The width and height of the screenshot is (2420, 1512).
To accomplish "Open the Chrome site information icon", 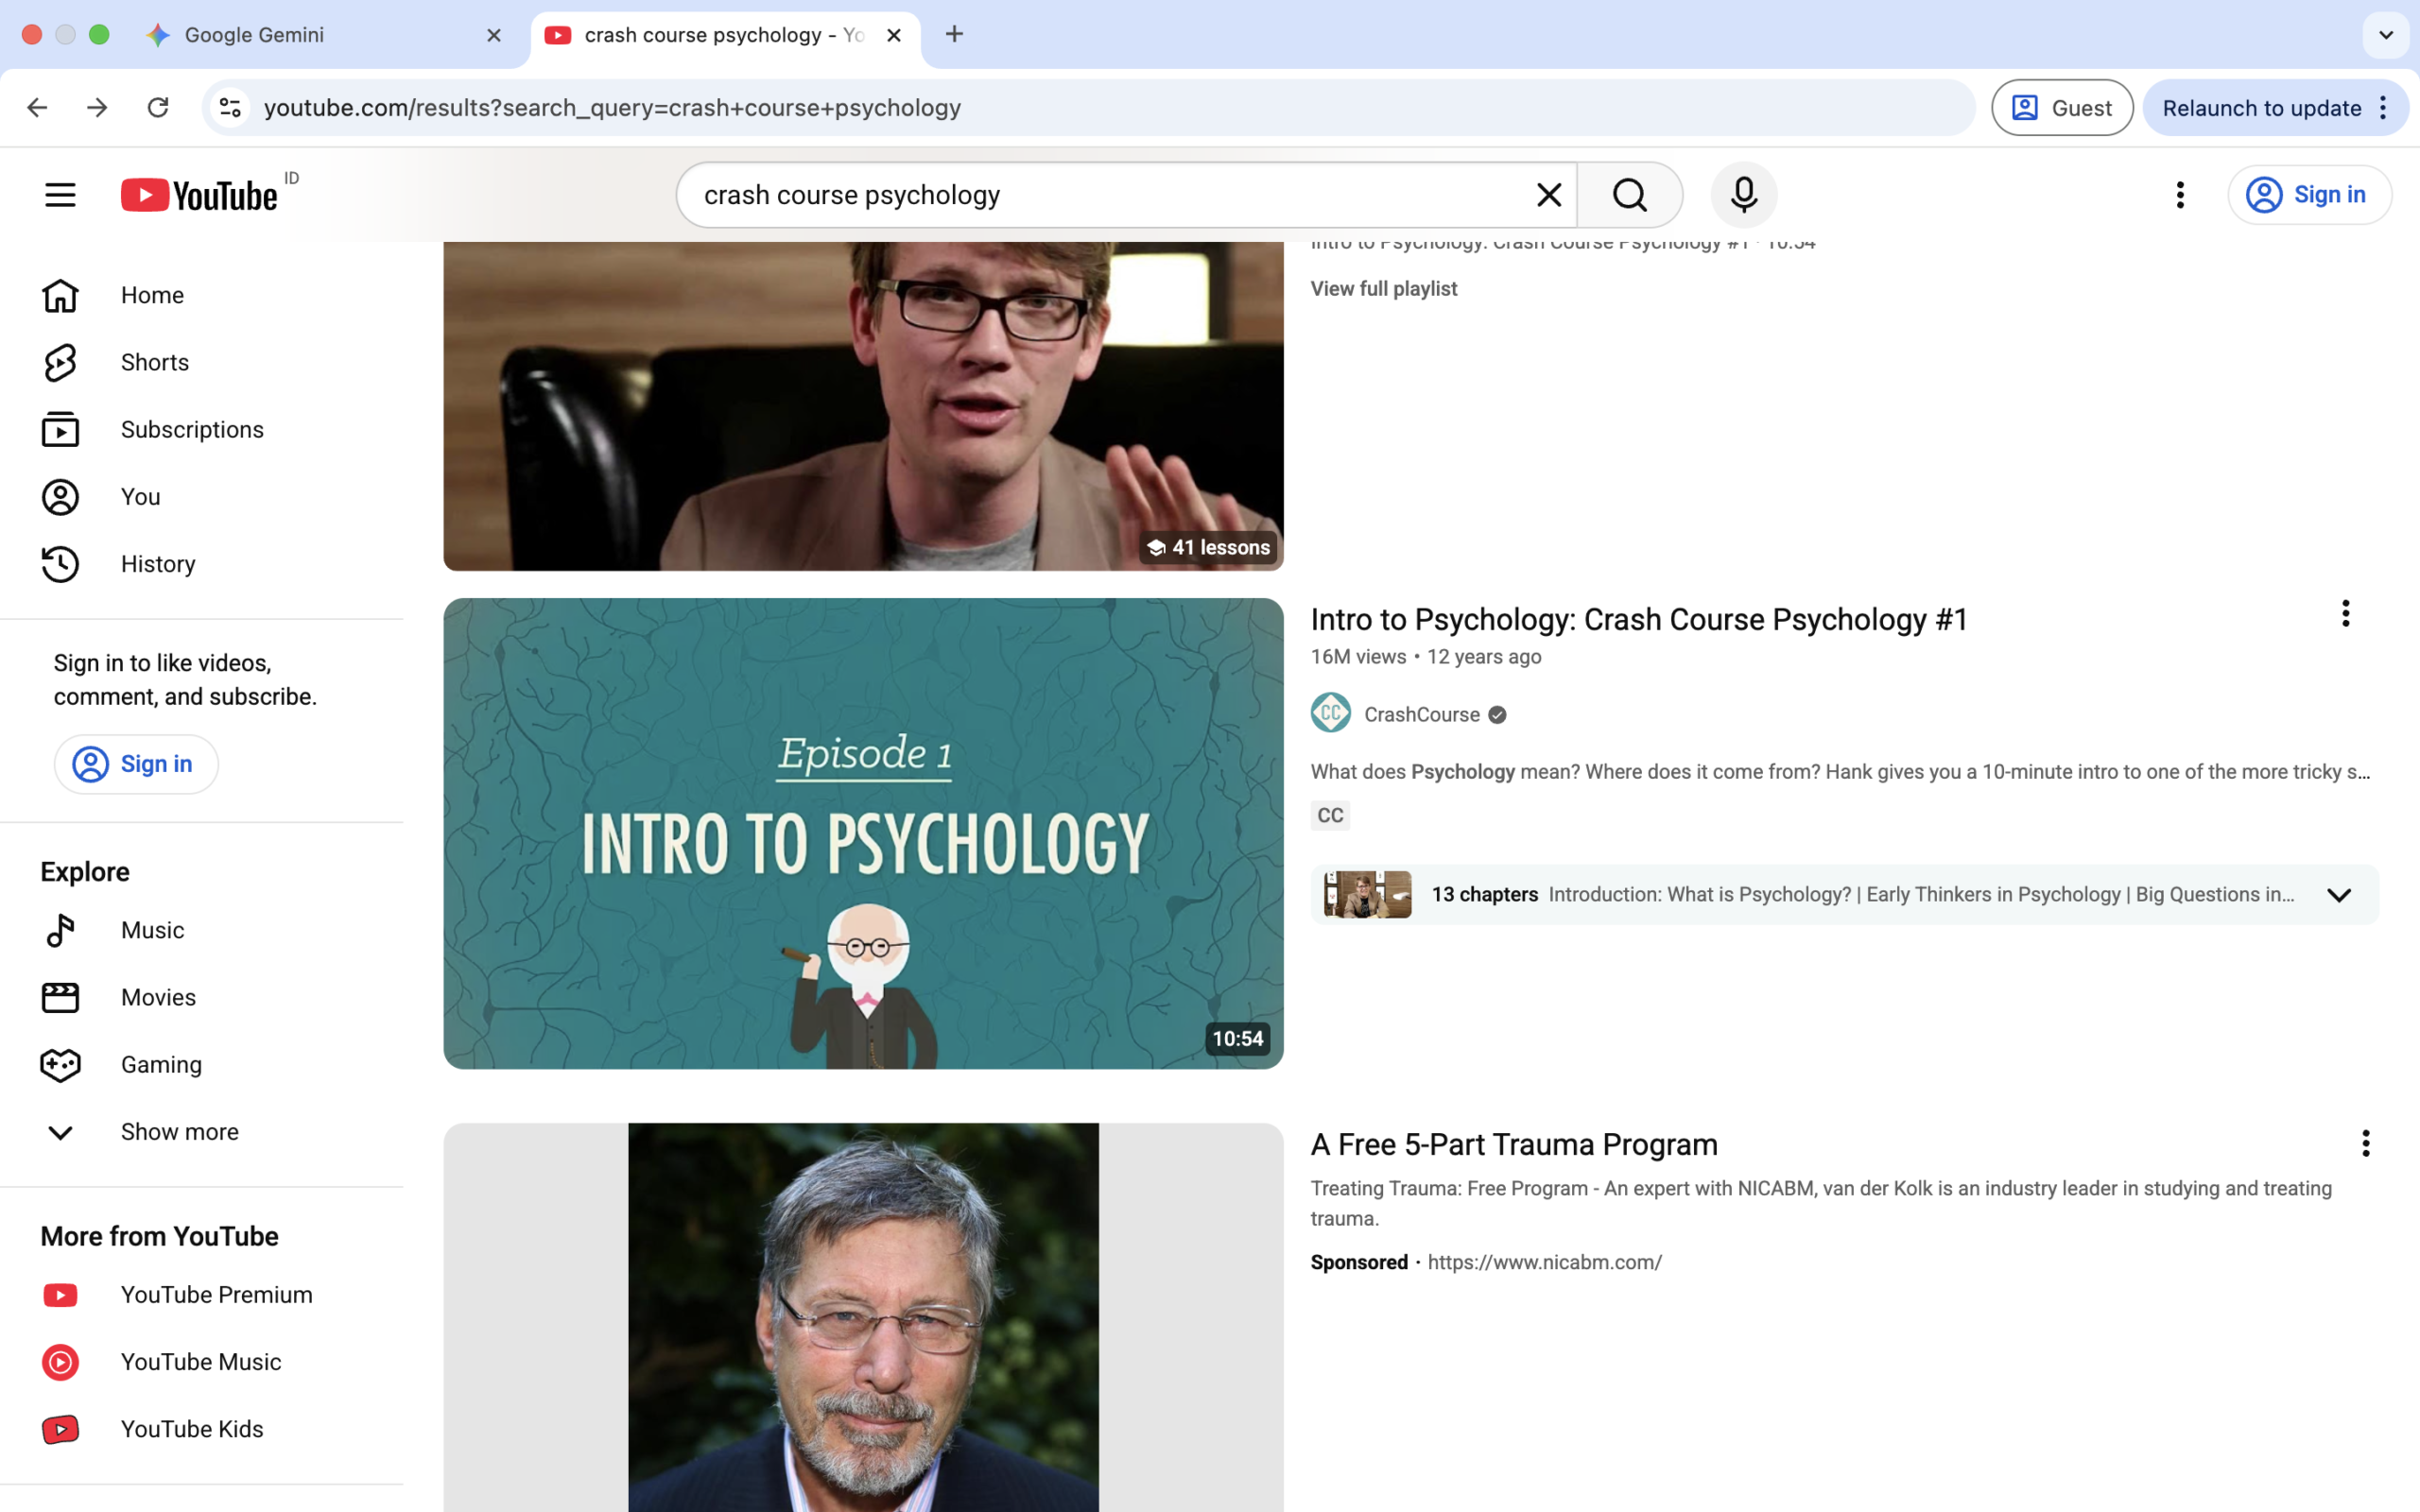I will [231, 108].
